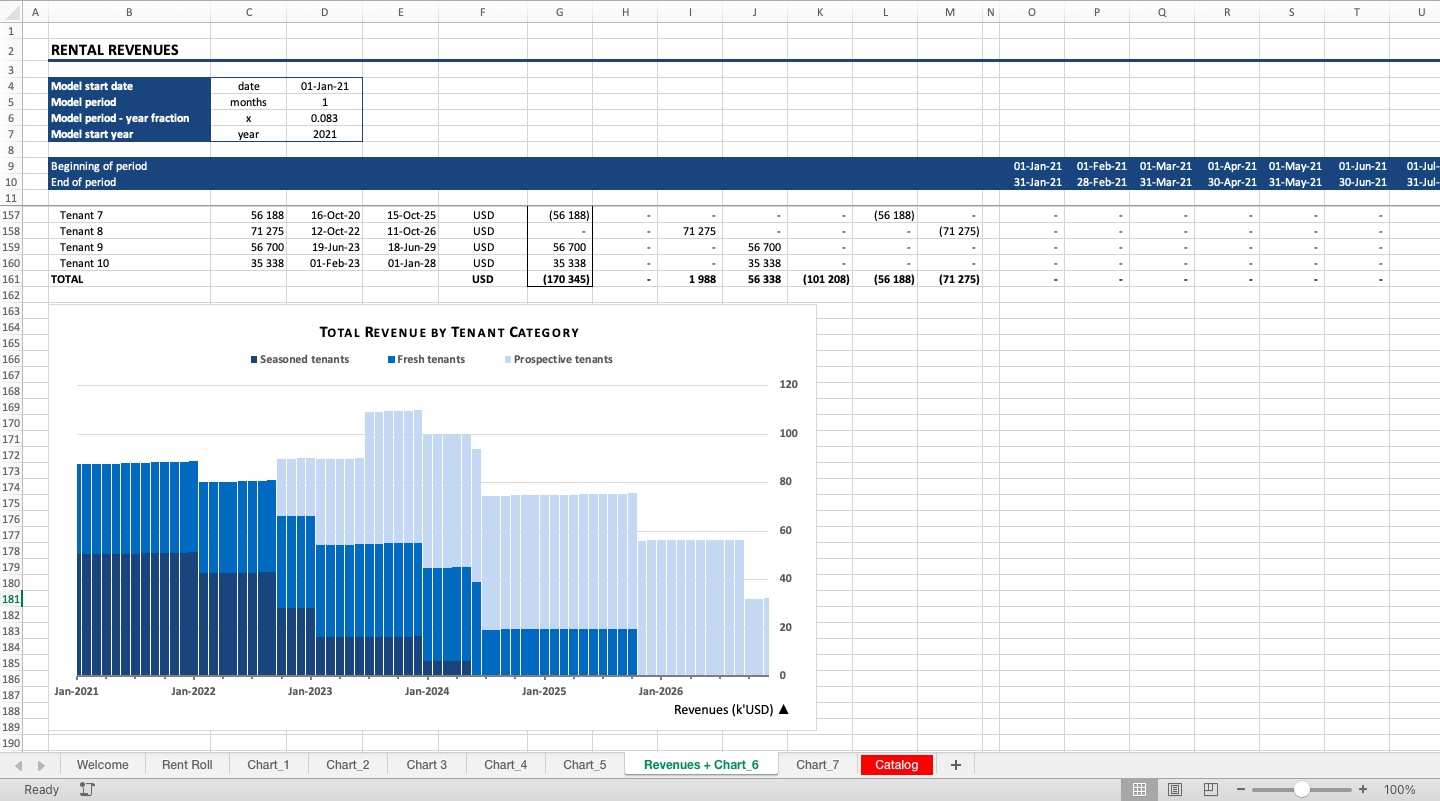Click the Model start date label cell
This screenshot has height=801, width=1440.
(x=129, y=86)
